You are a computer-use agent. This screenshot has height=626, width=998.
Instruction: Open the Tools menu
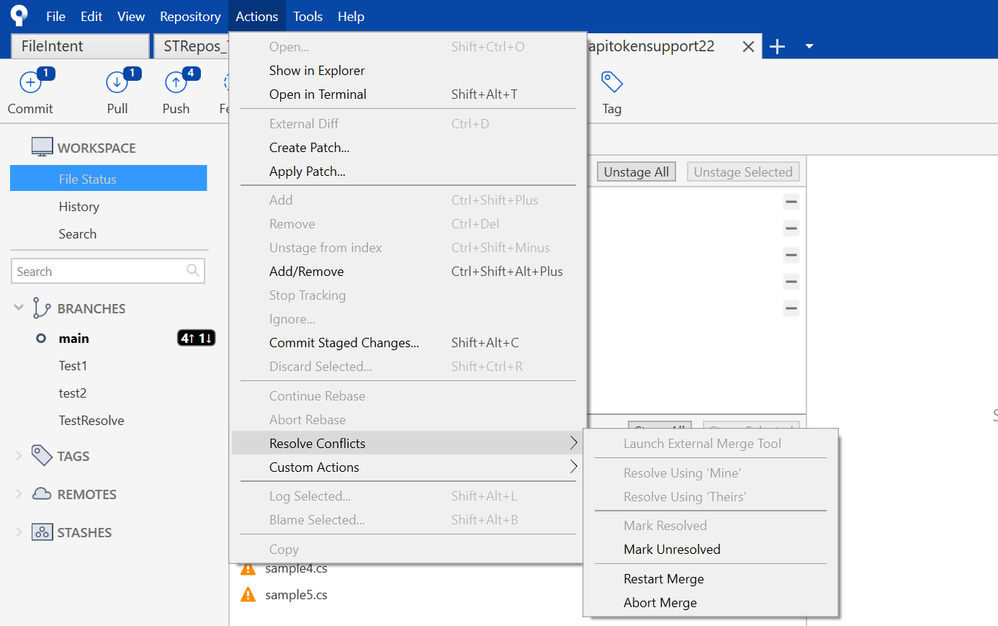tap(307, 17)
